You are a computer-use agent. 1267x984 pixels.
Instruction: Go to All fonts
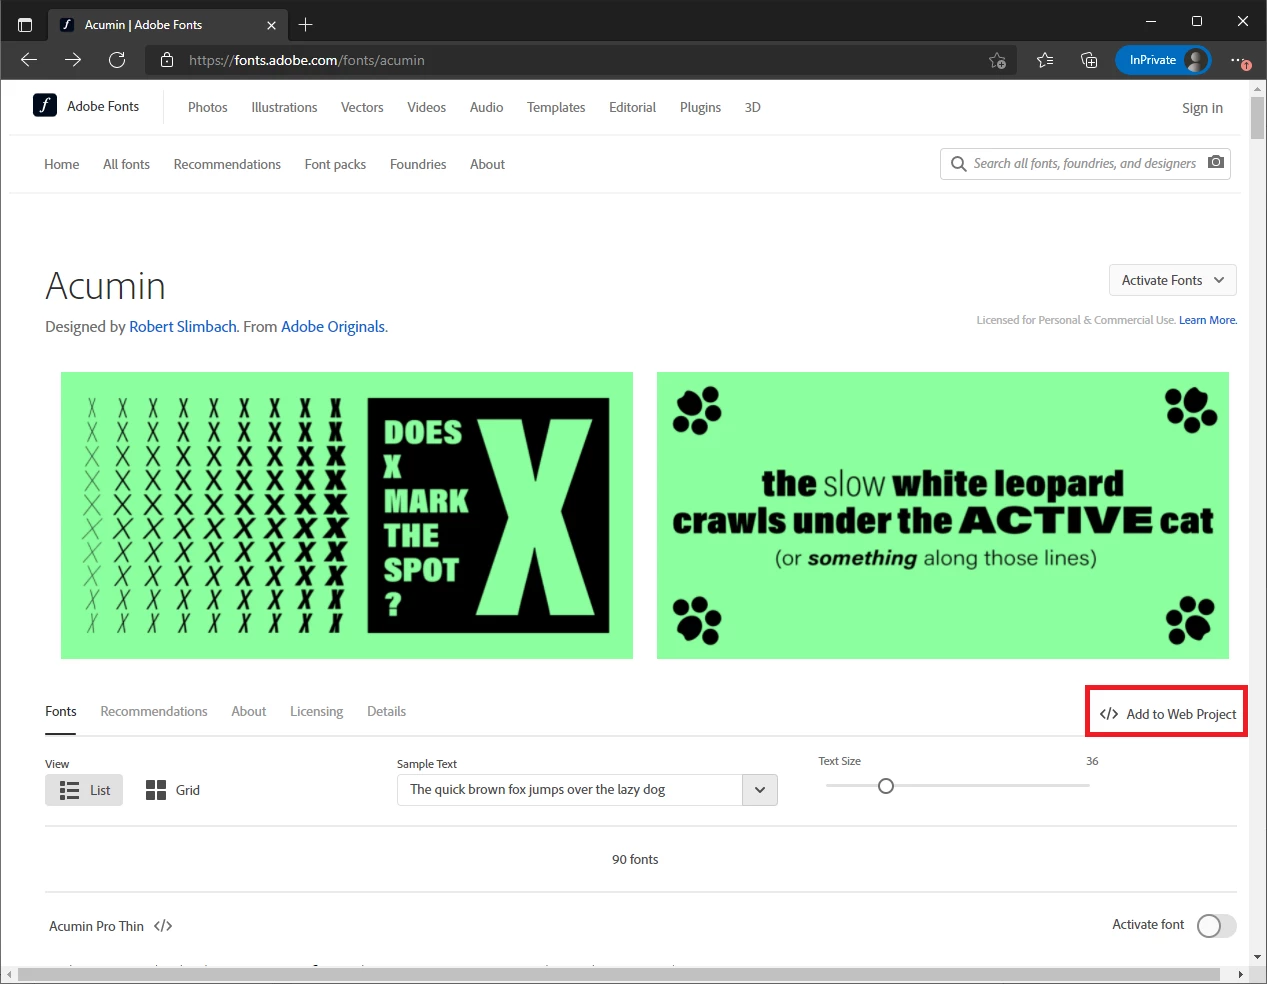(126, 164)
